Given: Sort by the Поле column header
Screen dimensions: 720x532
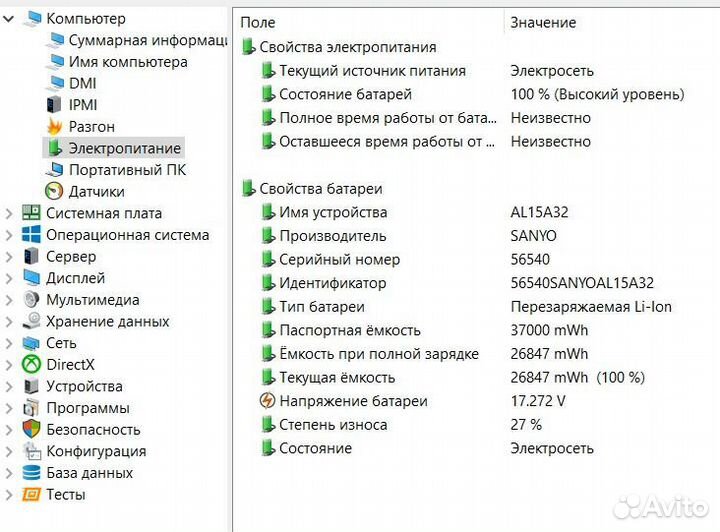Looking at the screenshot, I should click(x=258, y=22).
